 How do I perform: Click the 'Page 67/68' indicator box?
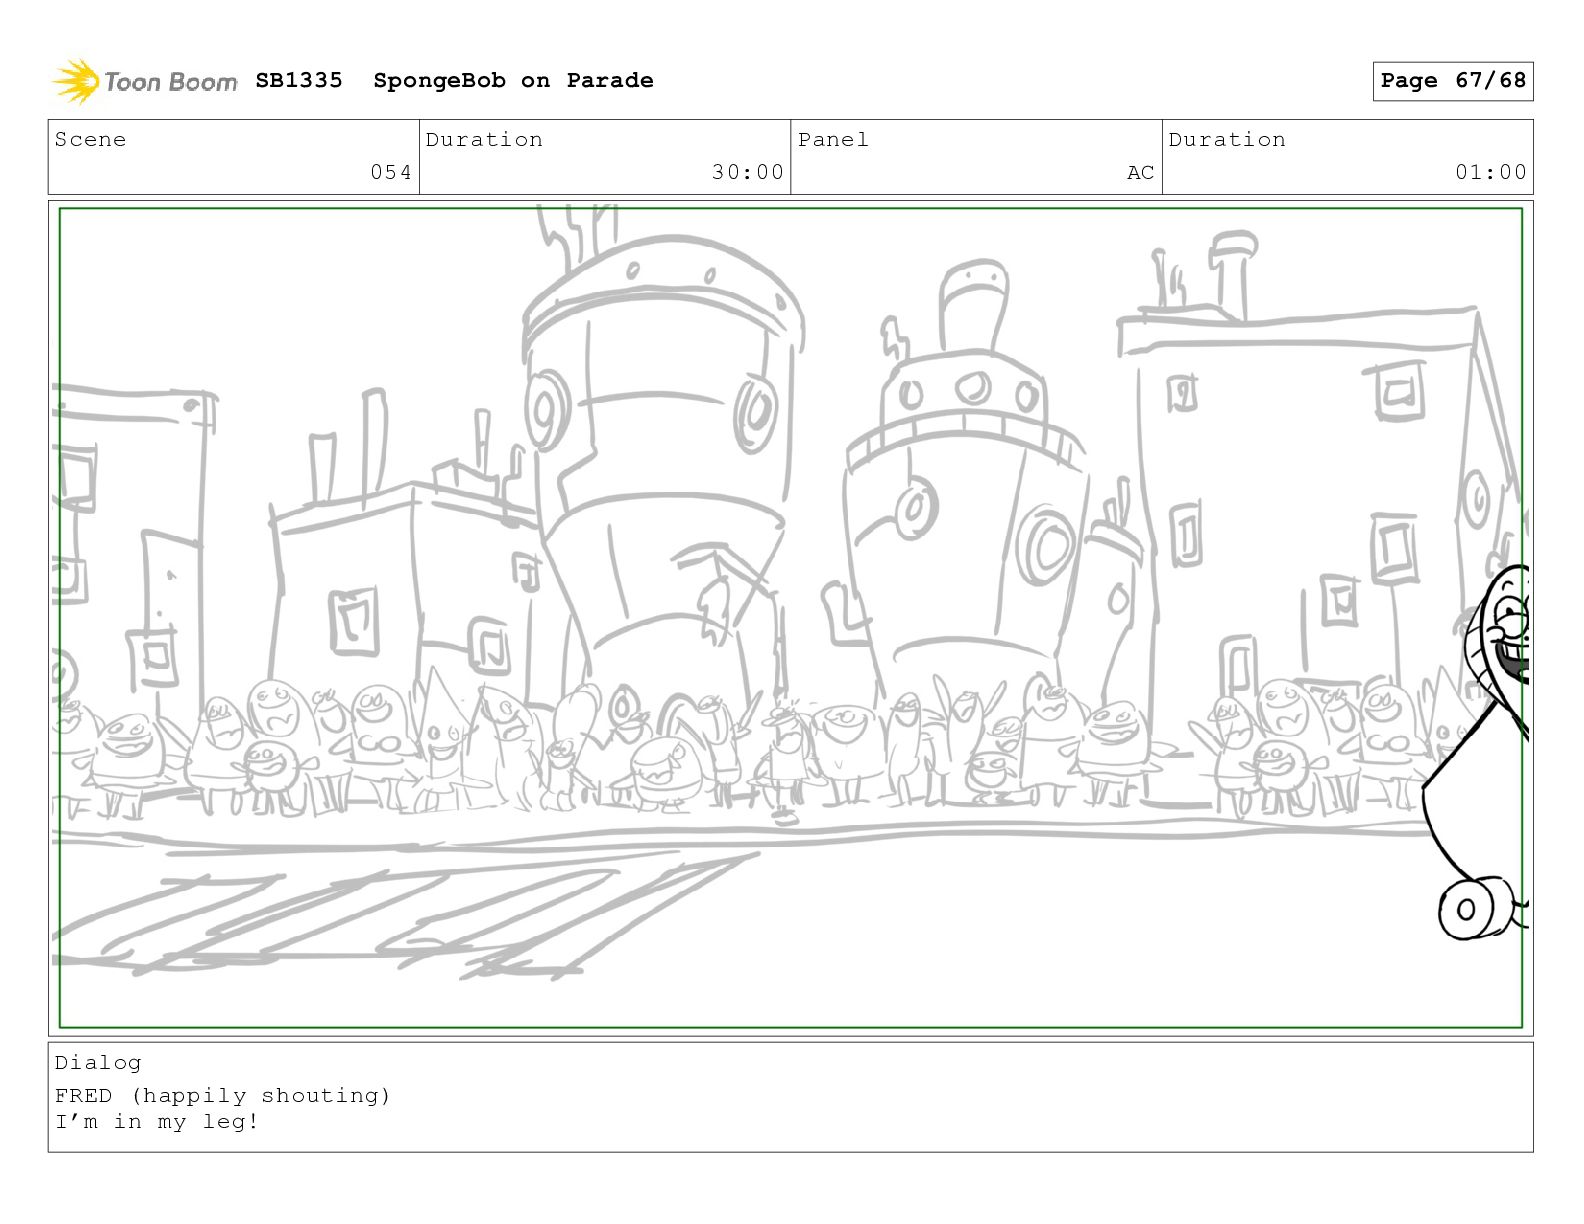[x=1453, y=81]
